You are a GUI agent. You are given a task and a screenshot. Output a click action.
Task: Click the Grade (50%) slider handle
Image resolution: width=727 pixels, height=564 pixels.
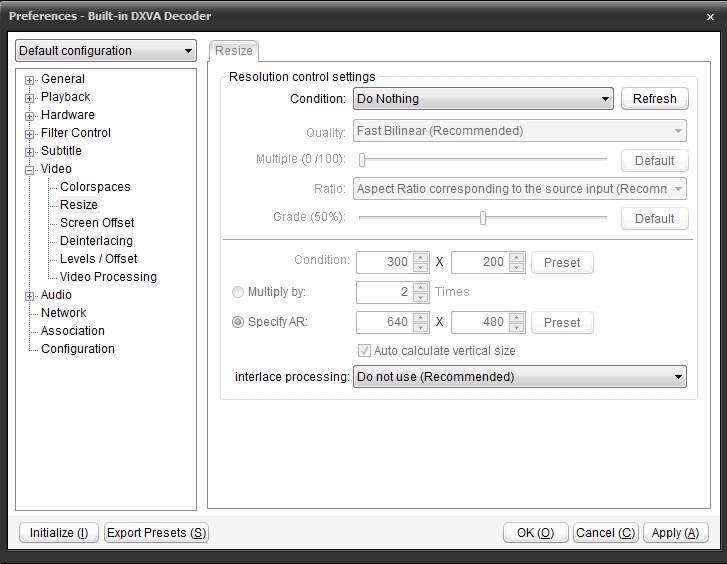coord(483,218)
